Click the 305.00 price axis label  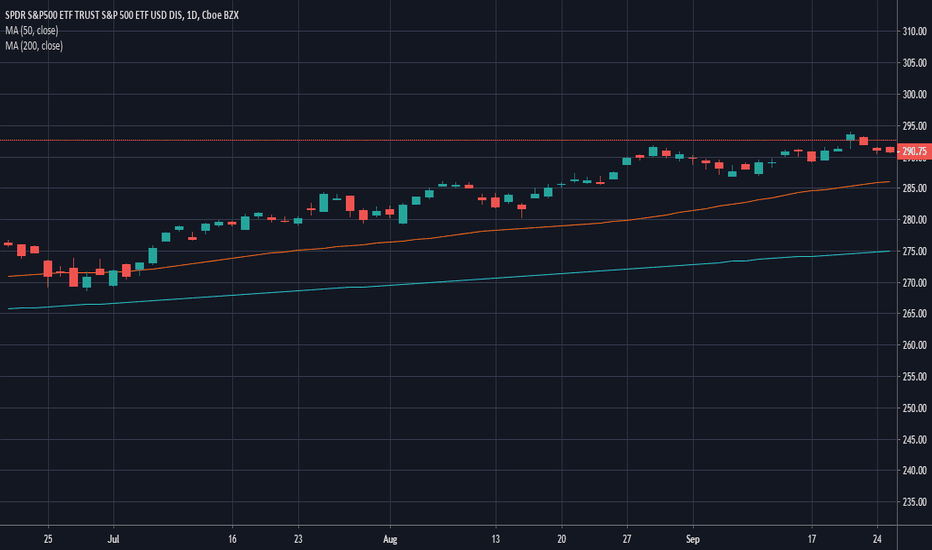pyautogui.click(x=914, y=63)
